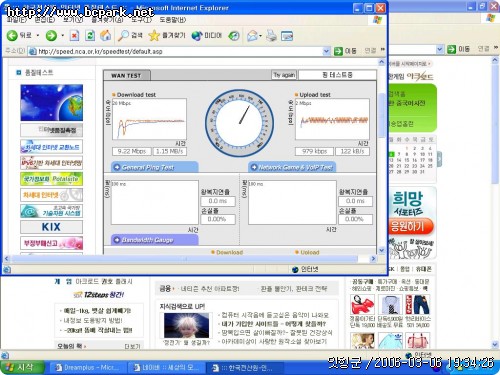Refresh the page via toolbar icon
This screenshot has height=375, width=500.
pyautogui.click(x=90, y=35)
